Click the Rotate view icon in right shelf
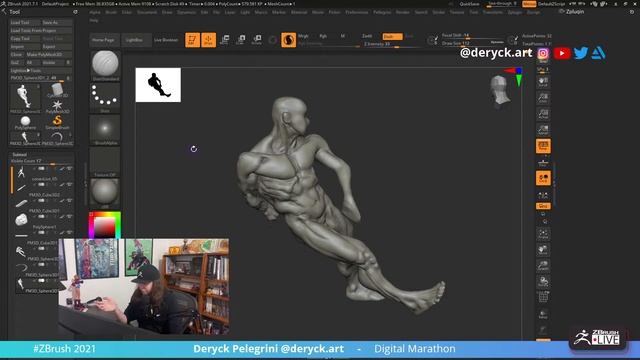Screen dimensions: 640x360 coord(543,282)
